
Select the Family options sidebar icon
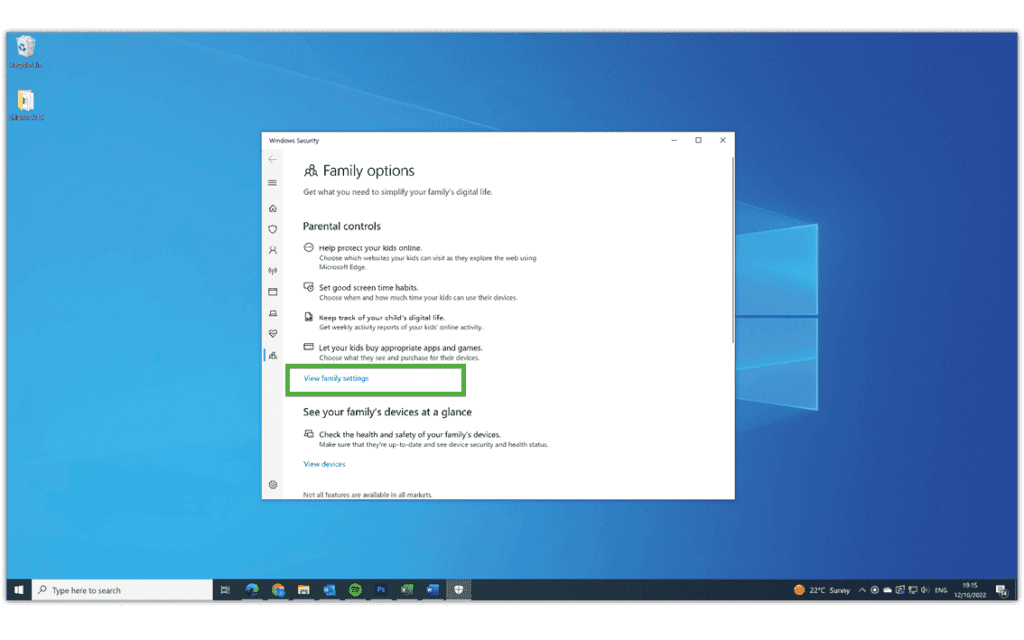pyautogui.click(x=272, y=354)
